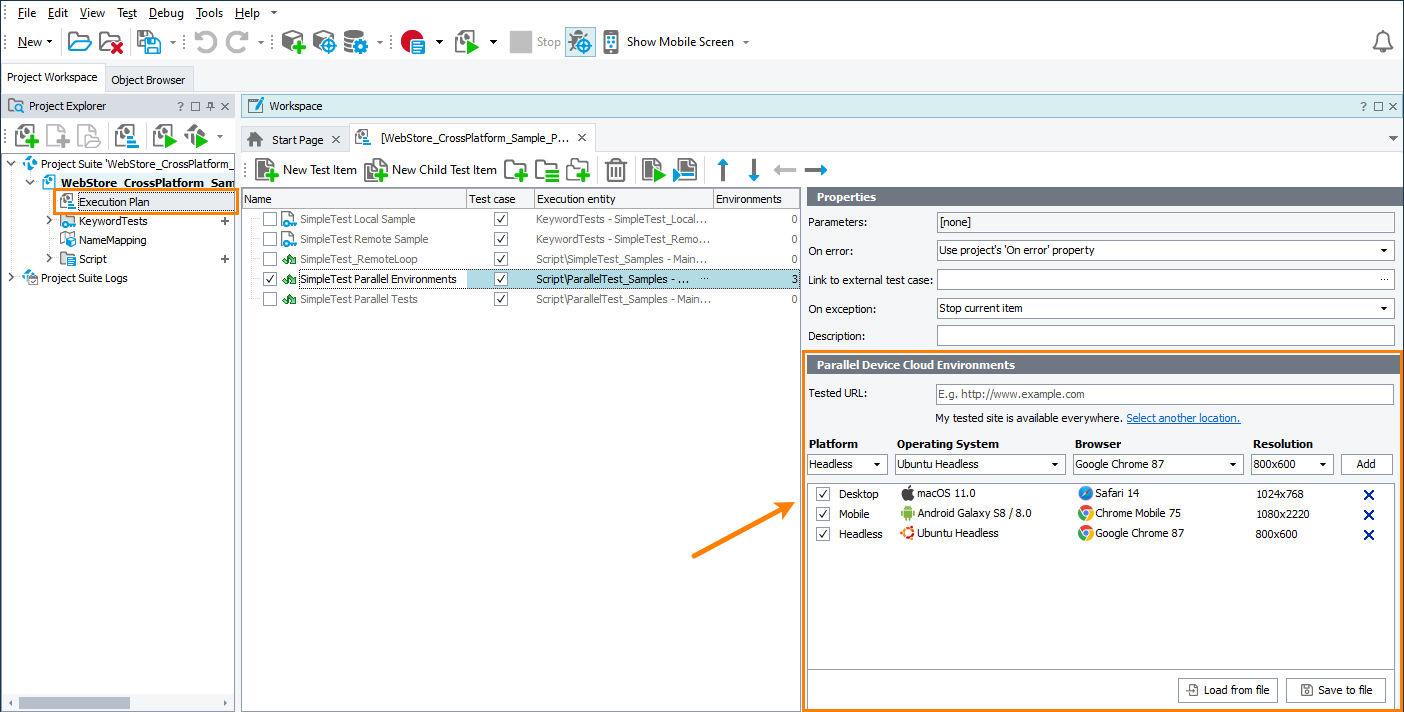Image resolution: width=1404 pixels, height=712 pixels.
Task: Delete selected execution plan item via trash icon
Action: pyautogui.click(x=616, y=170)
